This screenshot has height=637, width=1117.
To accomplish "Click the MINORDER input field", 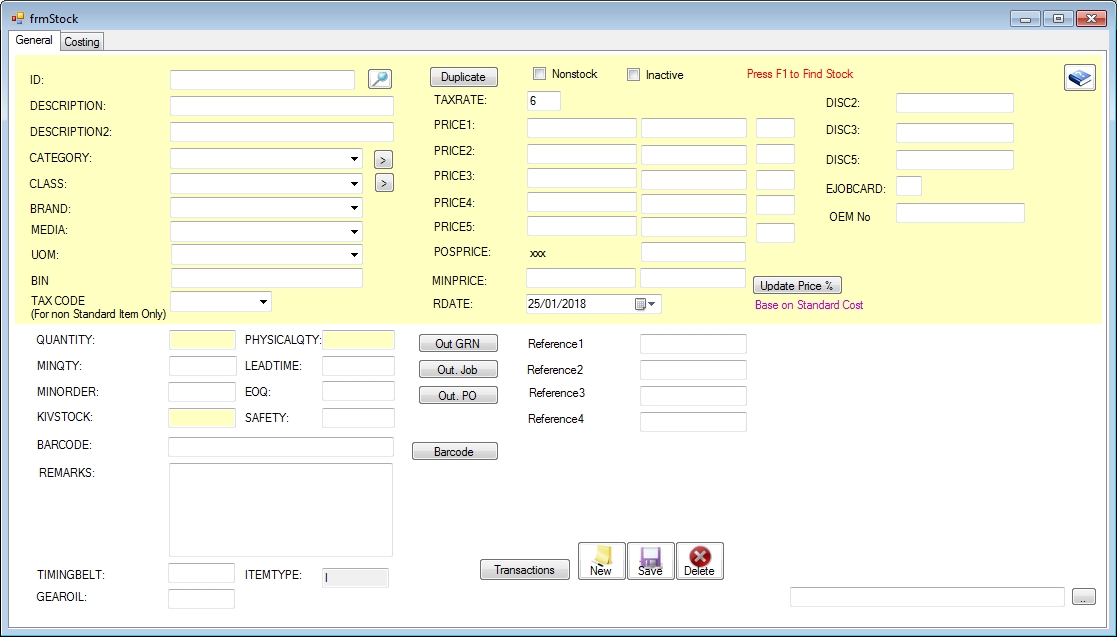I will [x=202, y=392].
